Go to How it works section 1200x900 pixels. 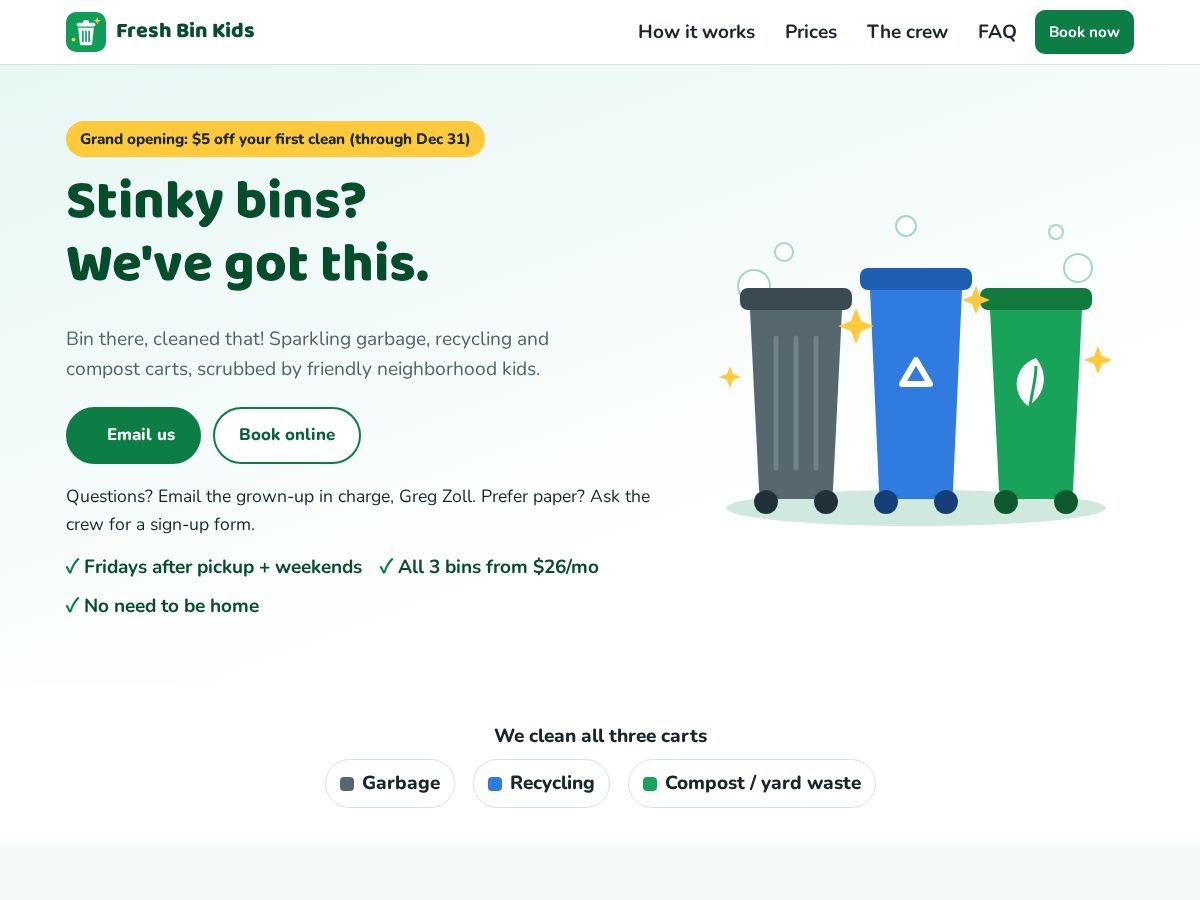pos(696,32)
